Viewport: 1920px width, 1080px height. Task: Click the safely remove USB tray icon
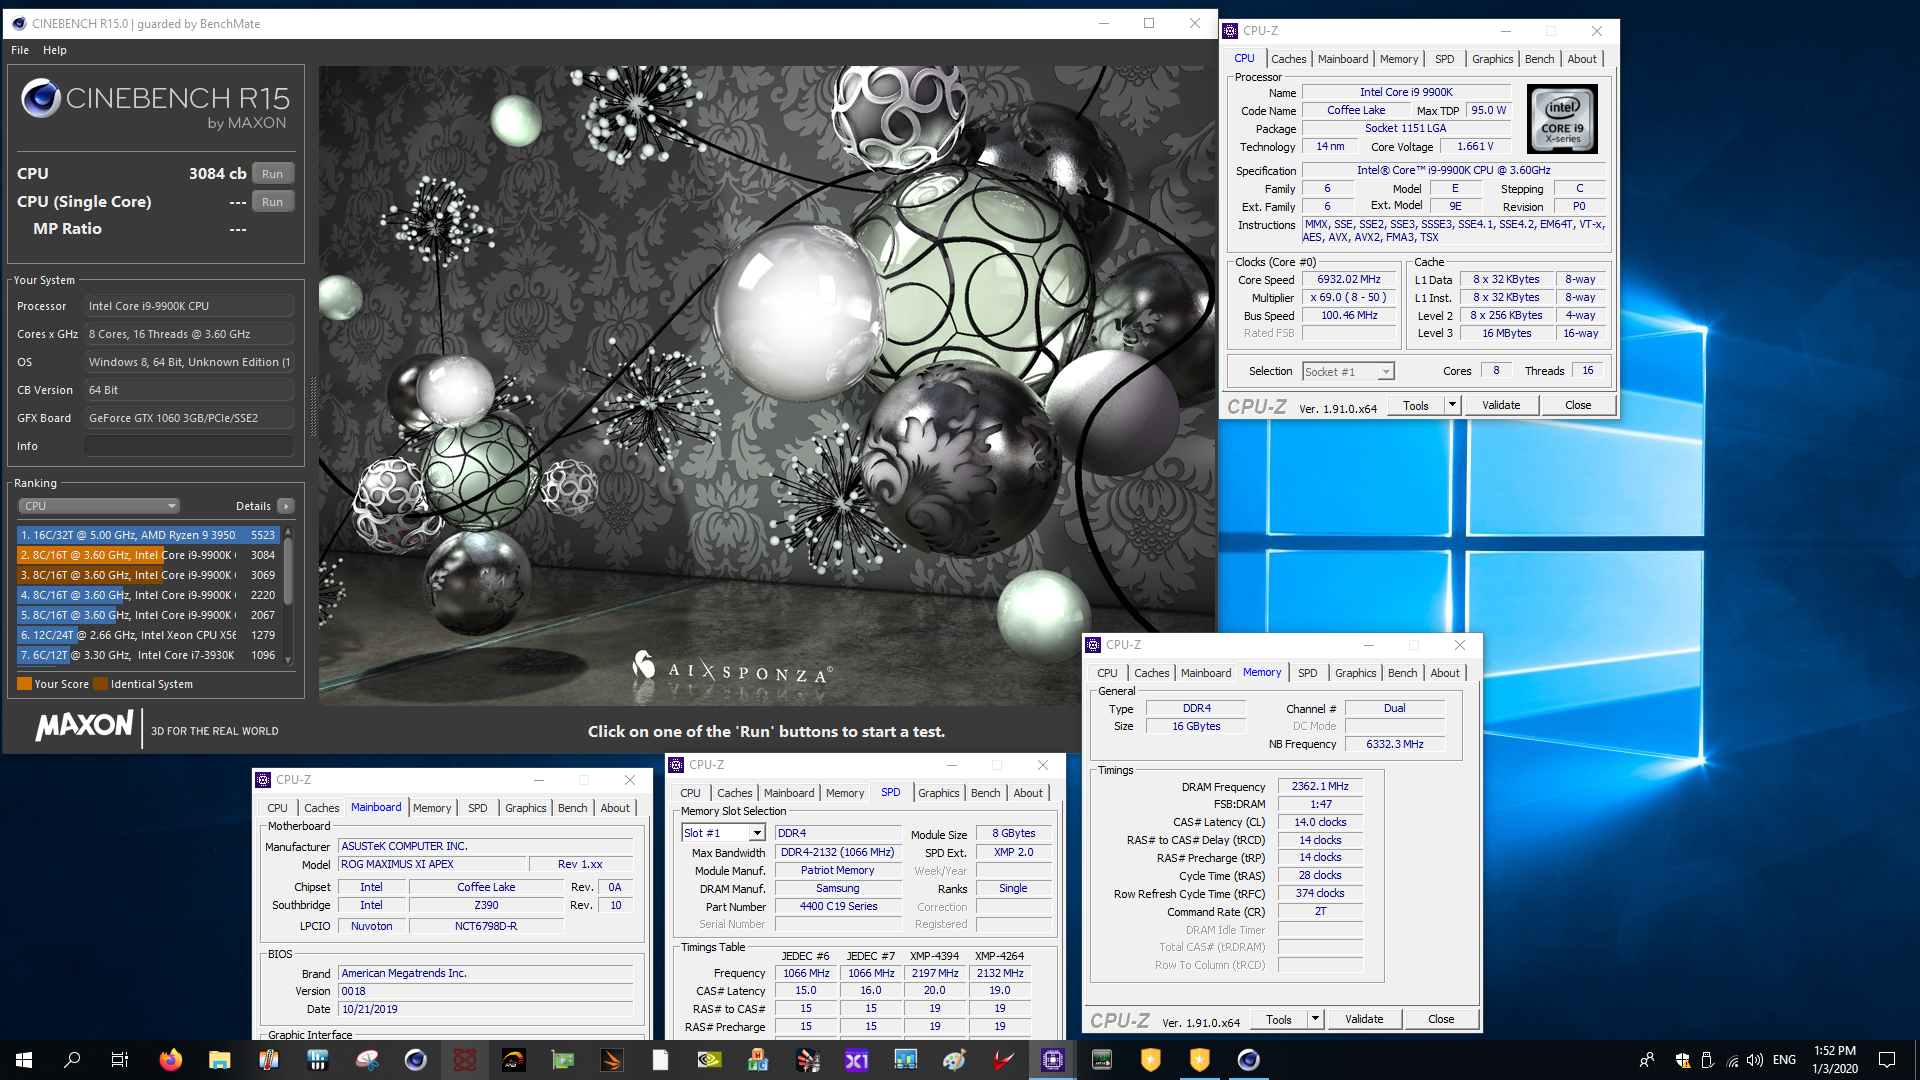coord(1707,1060)
